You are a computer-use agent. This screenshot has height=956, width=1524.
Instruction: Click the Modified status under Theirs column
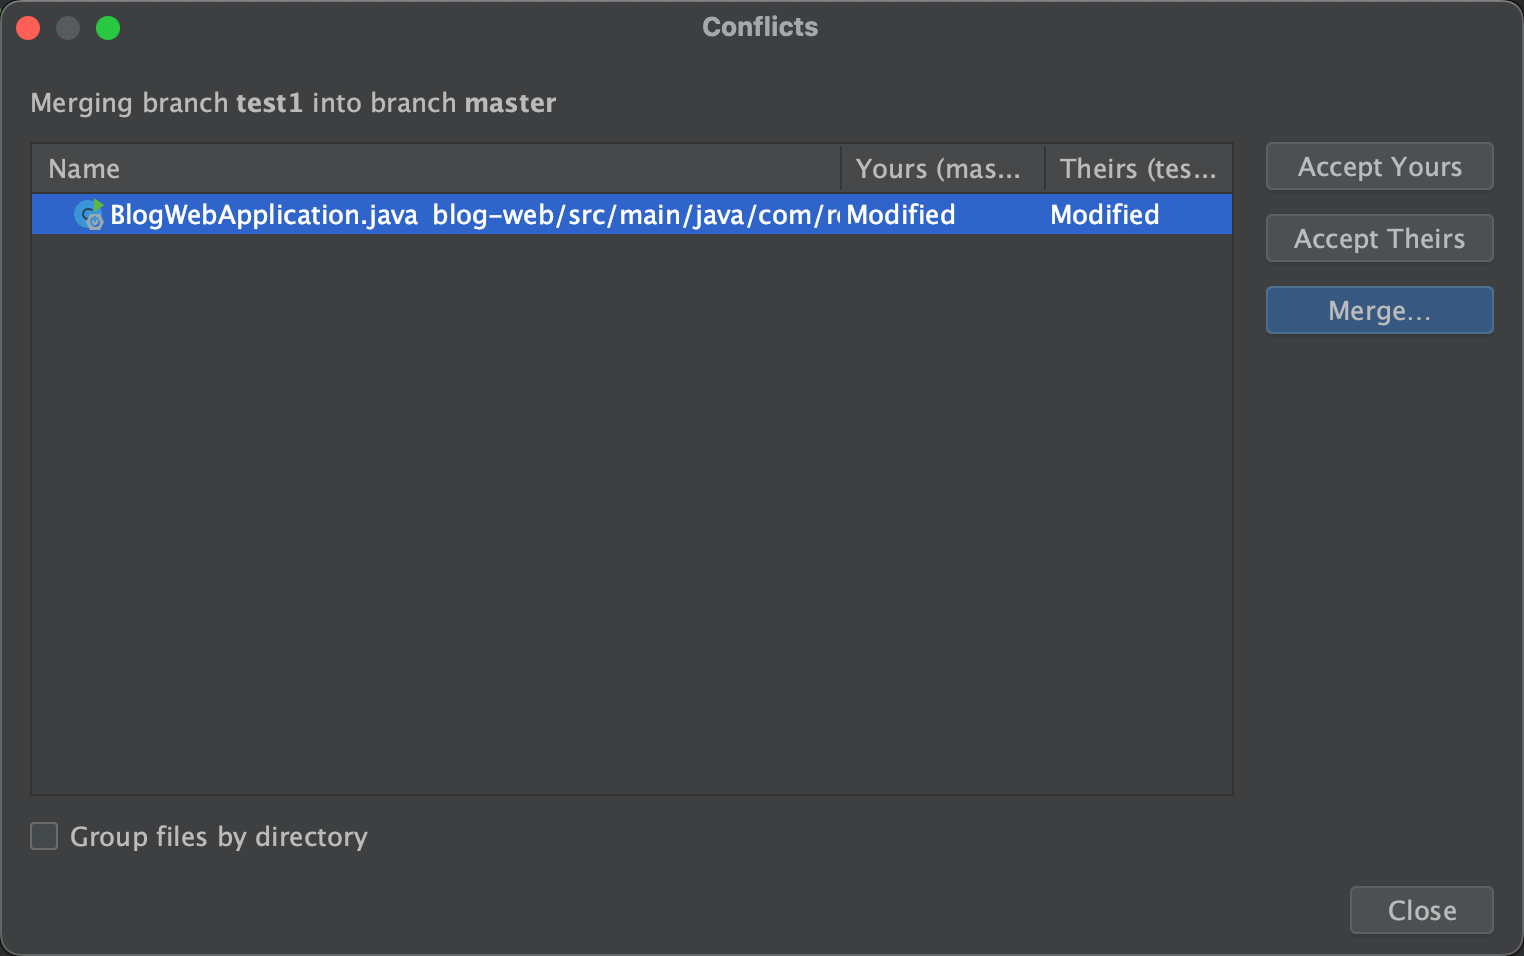[x=1105, y=215]
